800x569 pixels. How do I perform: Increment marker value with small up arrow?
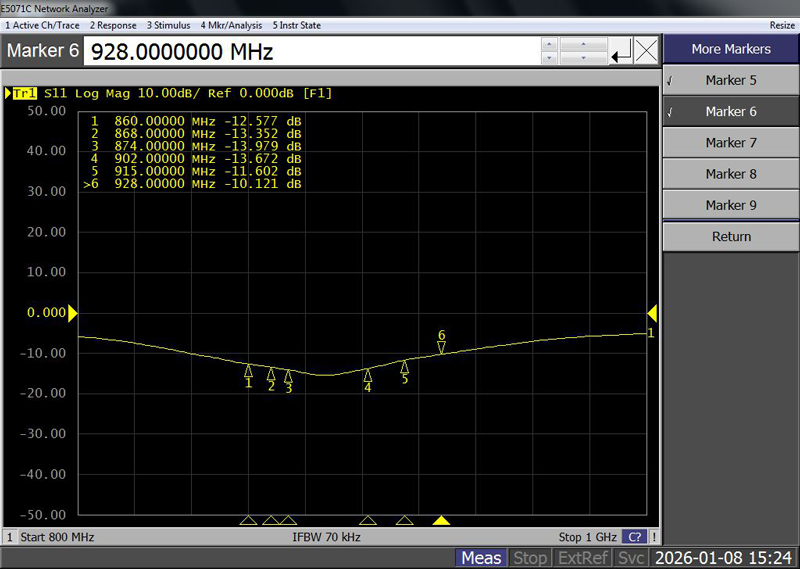tap(548, 43)
